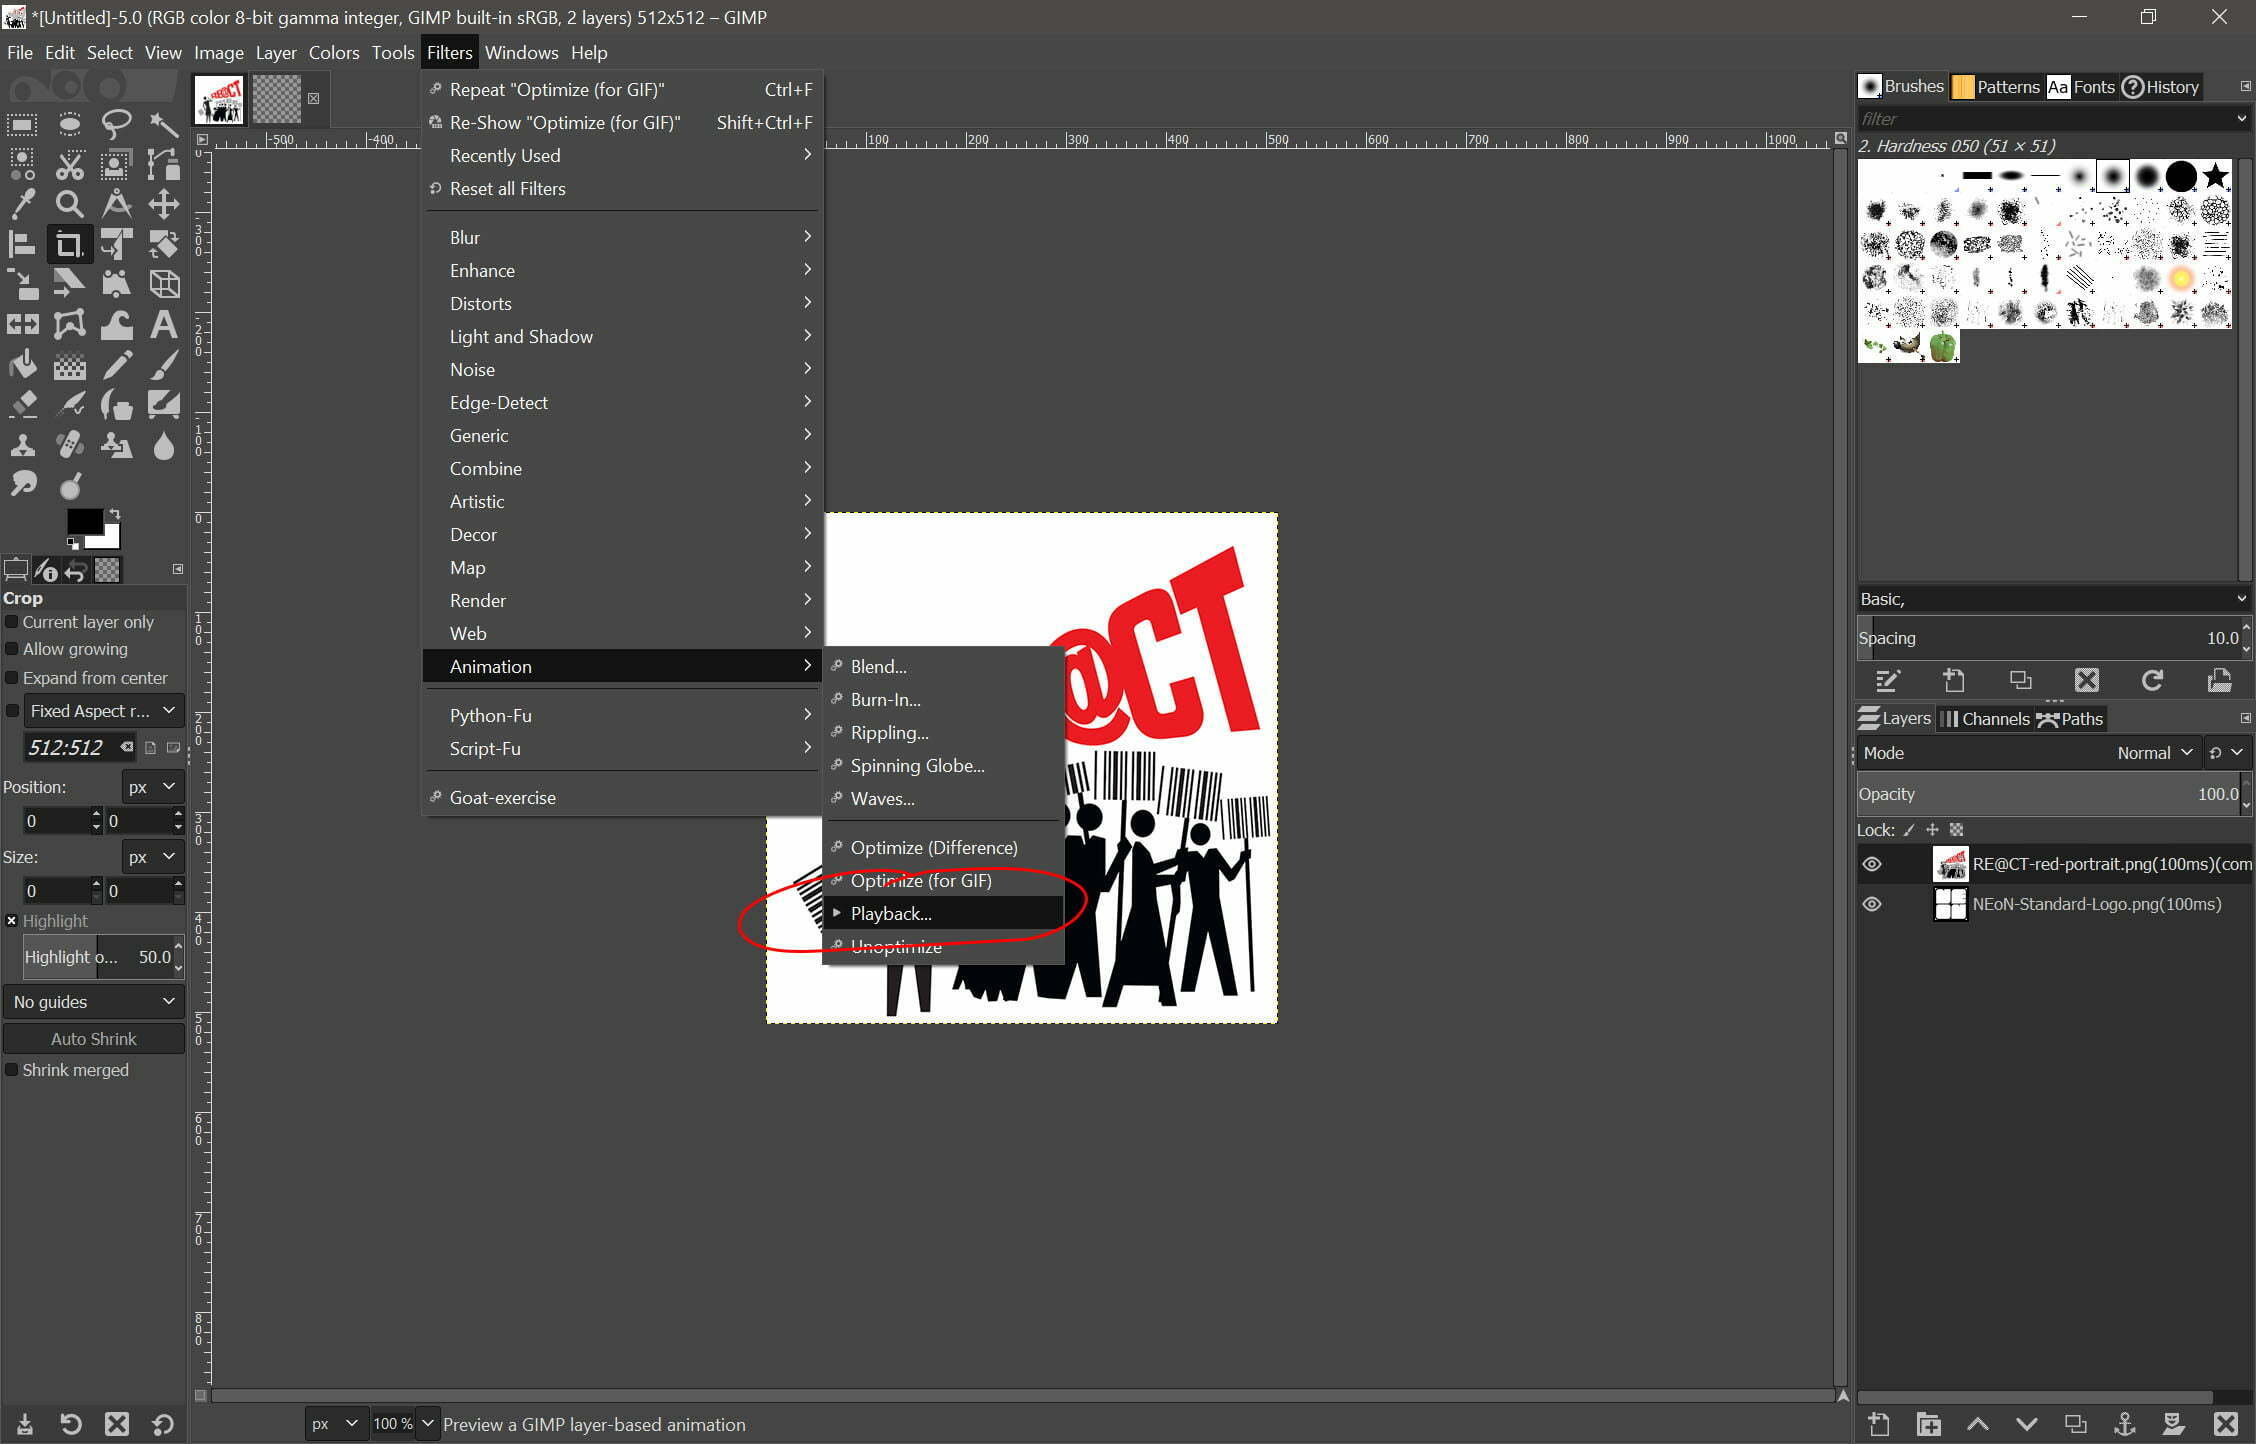Enable Current layer only checkbox
Image resolution: width=2256 pixels, height=1444 pixels.
pos(13,622)
